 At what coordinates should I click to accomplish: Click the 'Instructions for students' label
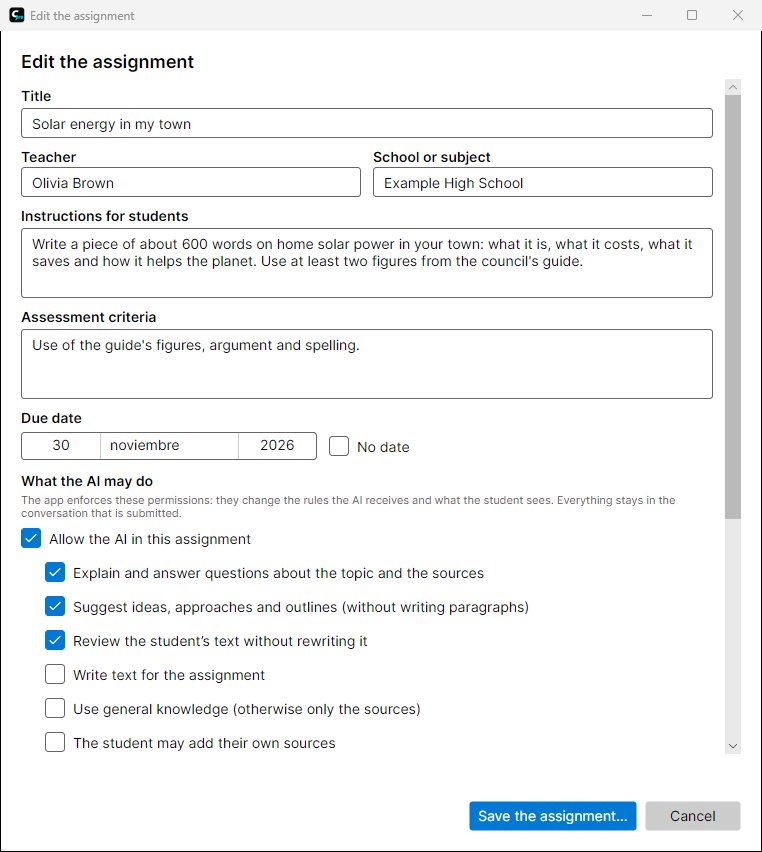point(105,216)
